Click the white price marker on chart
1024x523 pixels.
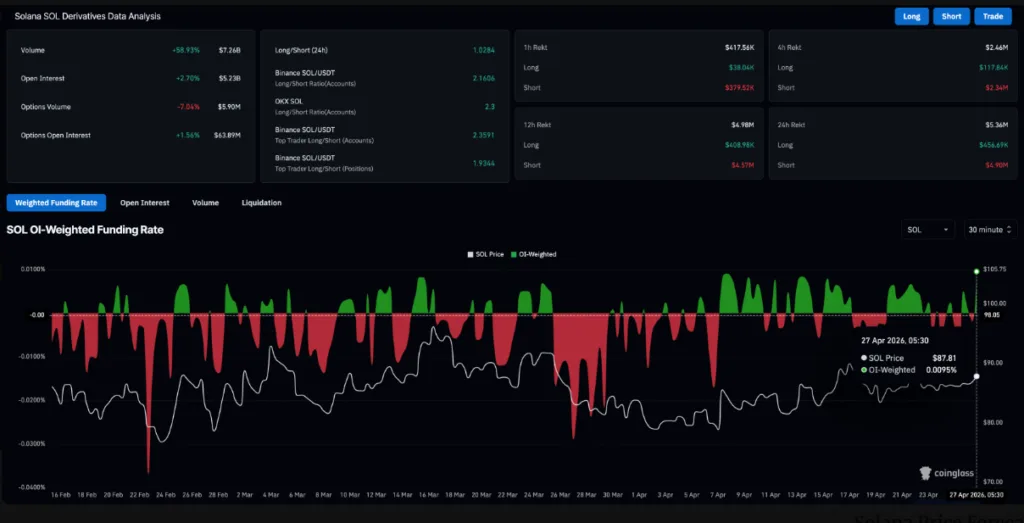click(976, 376)
